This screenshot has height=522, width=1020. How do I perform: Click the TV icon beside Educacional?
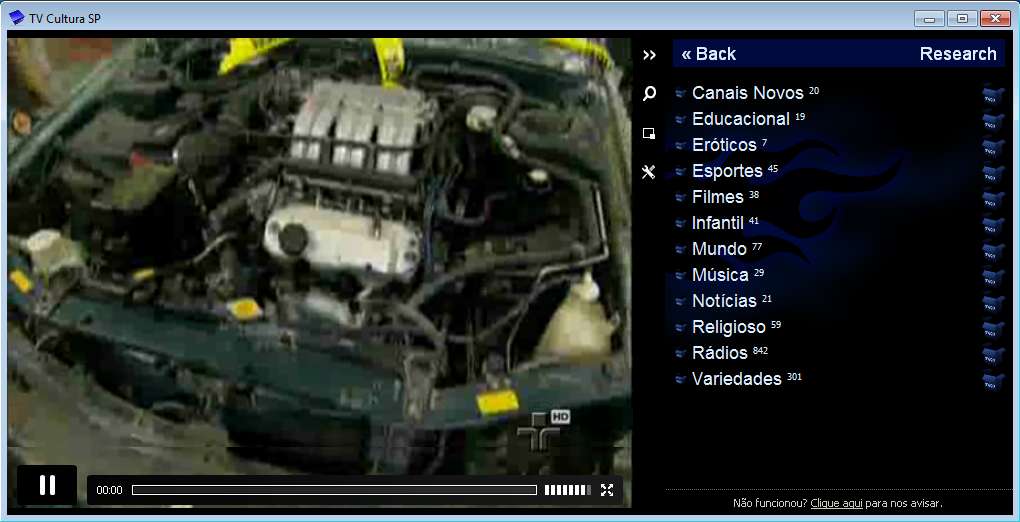coord(993,120)
